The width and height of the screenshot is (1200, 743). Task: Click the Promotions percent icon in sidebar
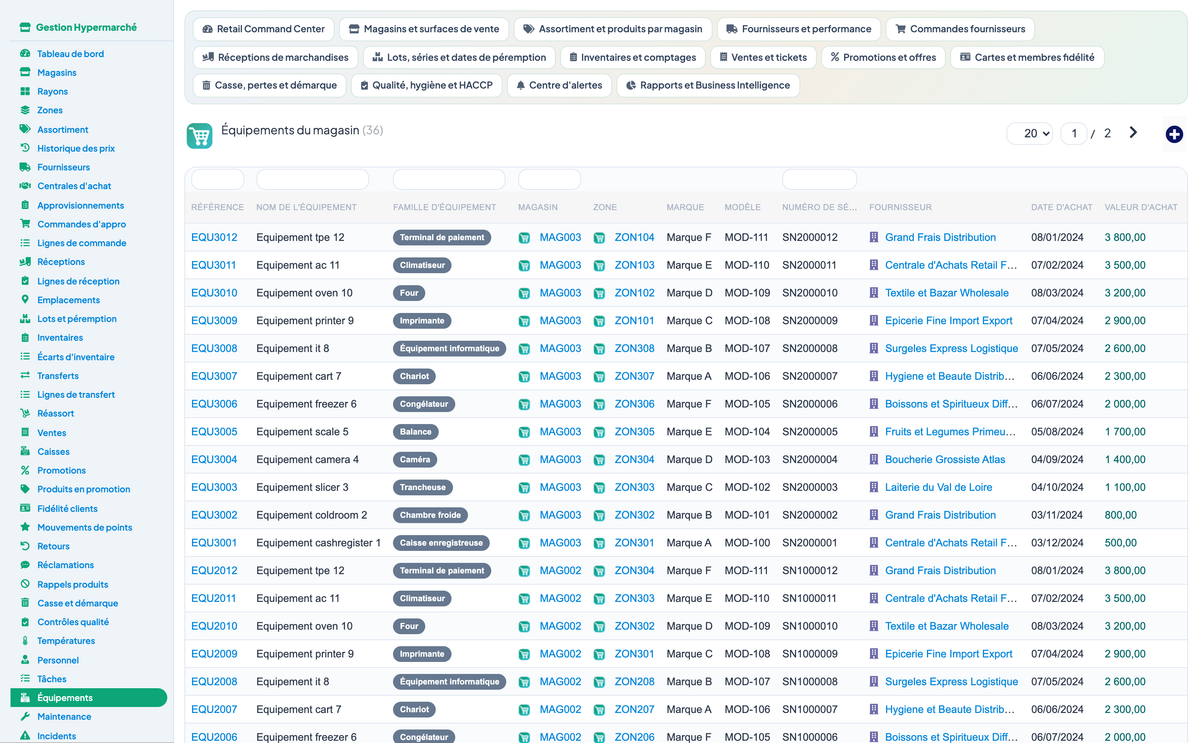coord(25,470)
